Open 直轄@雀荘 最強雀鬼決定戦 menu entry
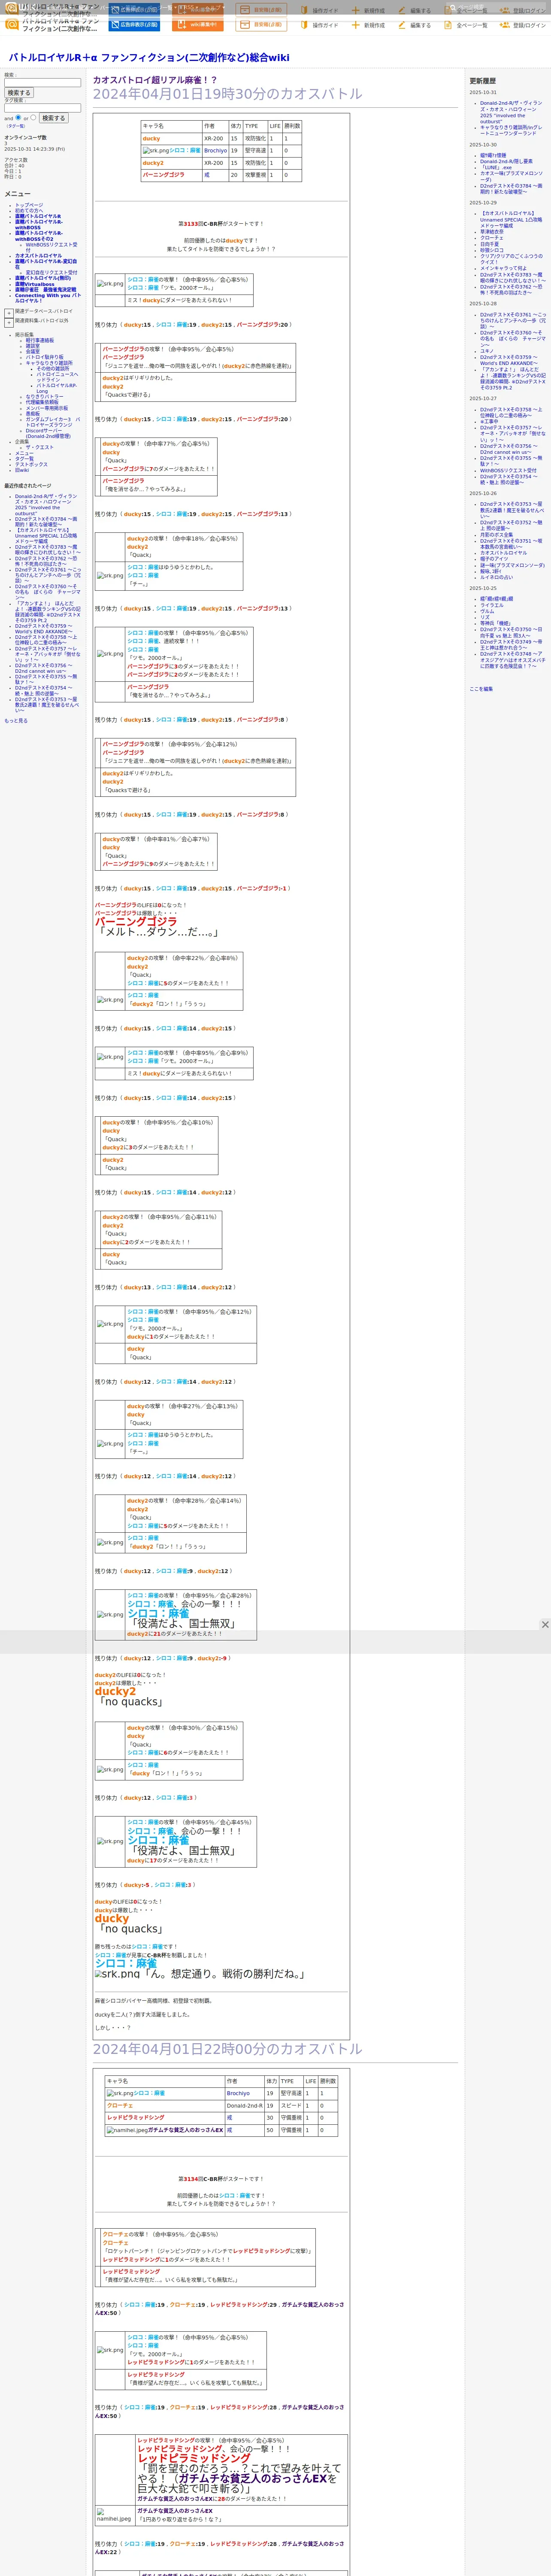 pyautogui.click(x=45, y=290)
